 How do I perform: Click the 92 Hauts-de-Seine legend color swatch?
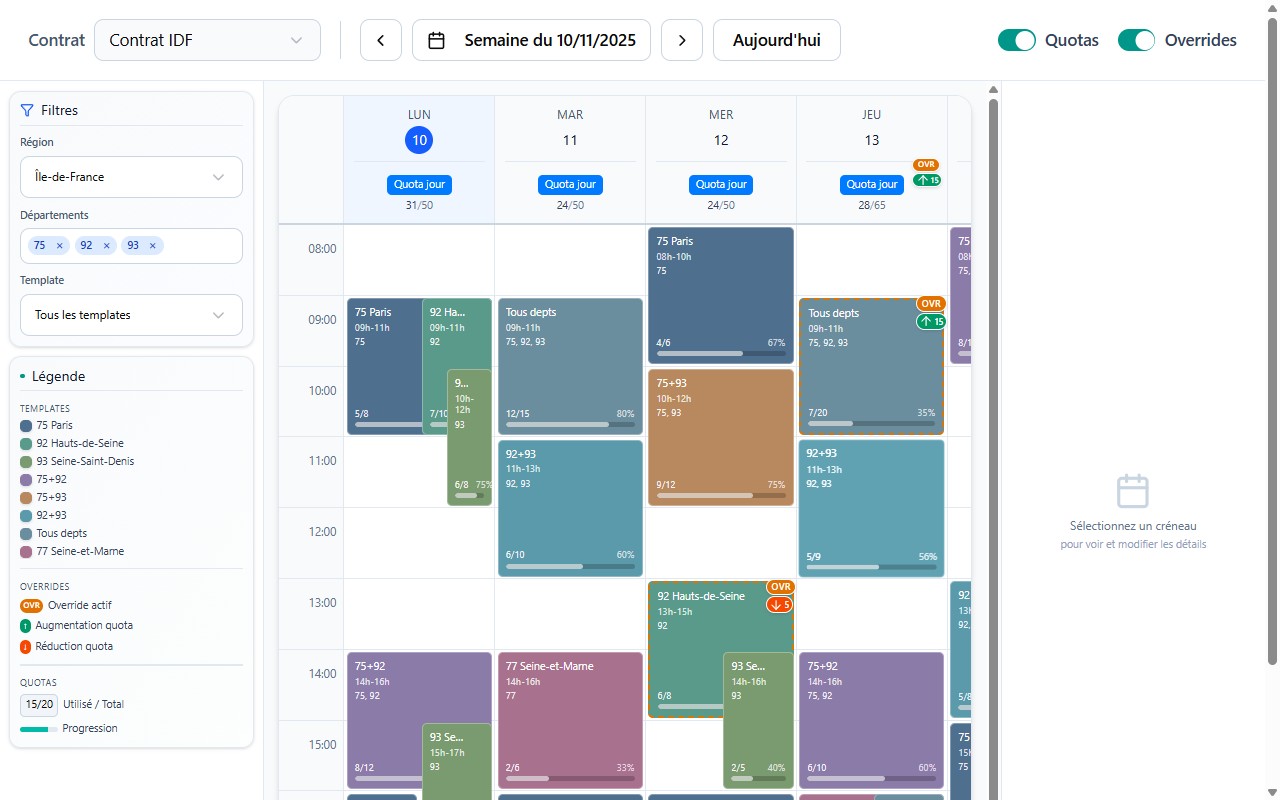tap(26, 443)
